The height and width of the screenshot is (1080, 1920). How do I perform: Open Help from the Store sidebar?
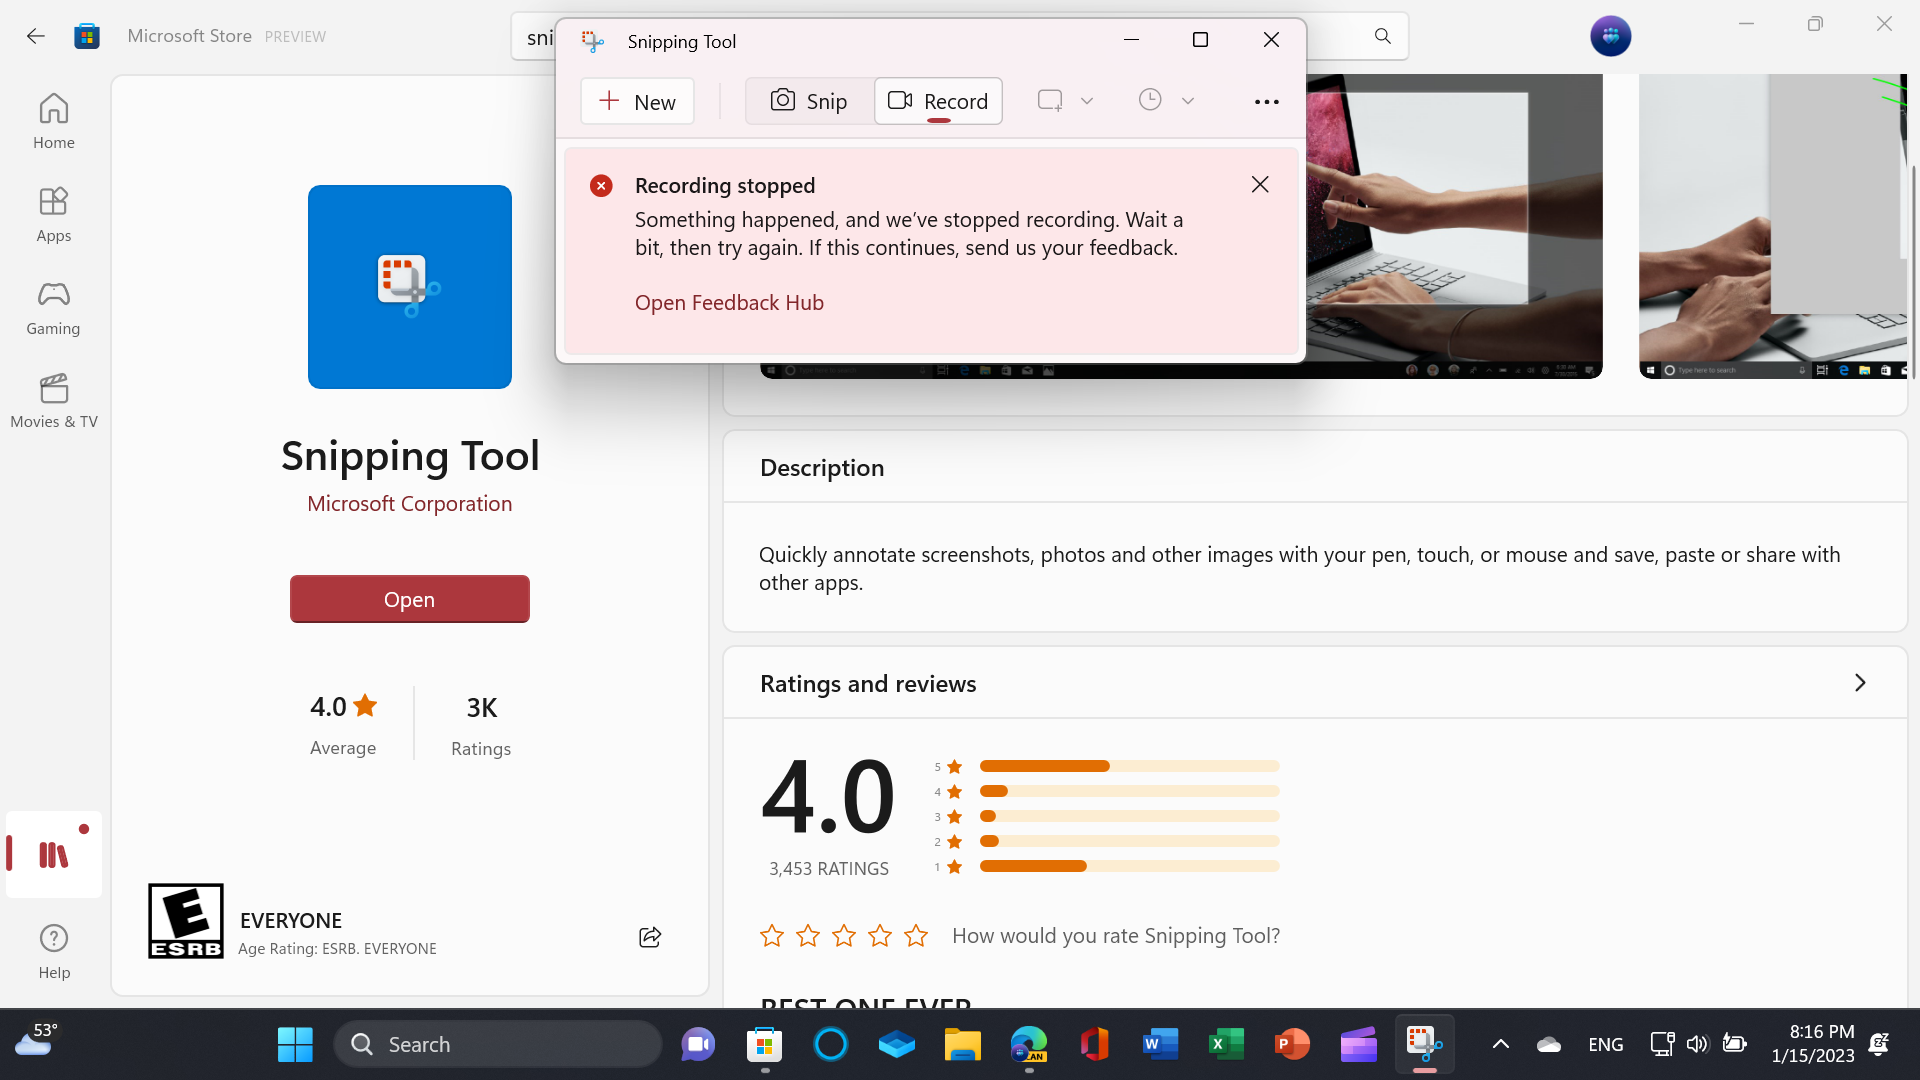(x=53, y=950)
